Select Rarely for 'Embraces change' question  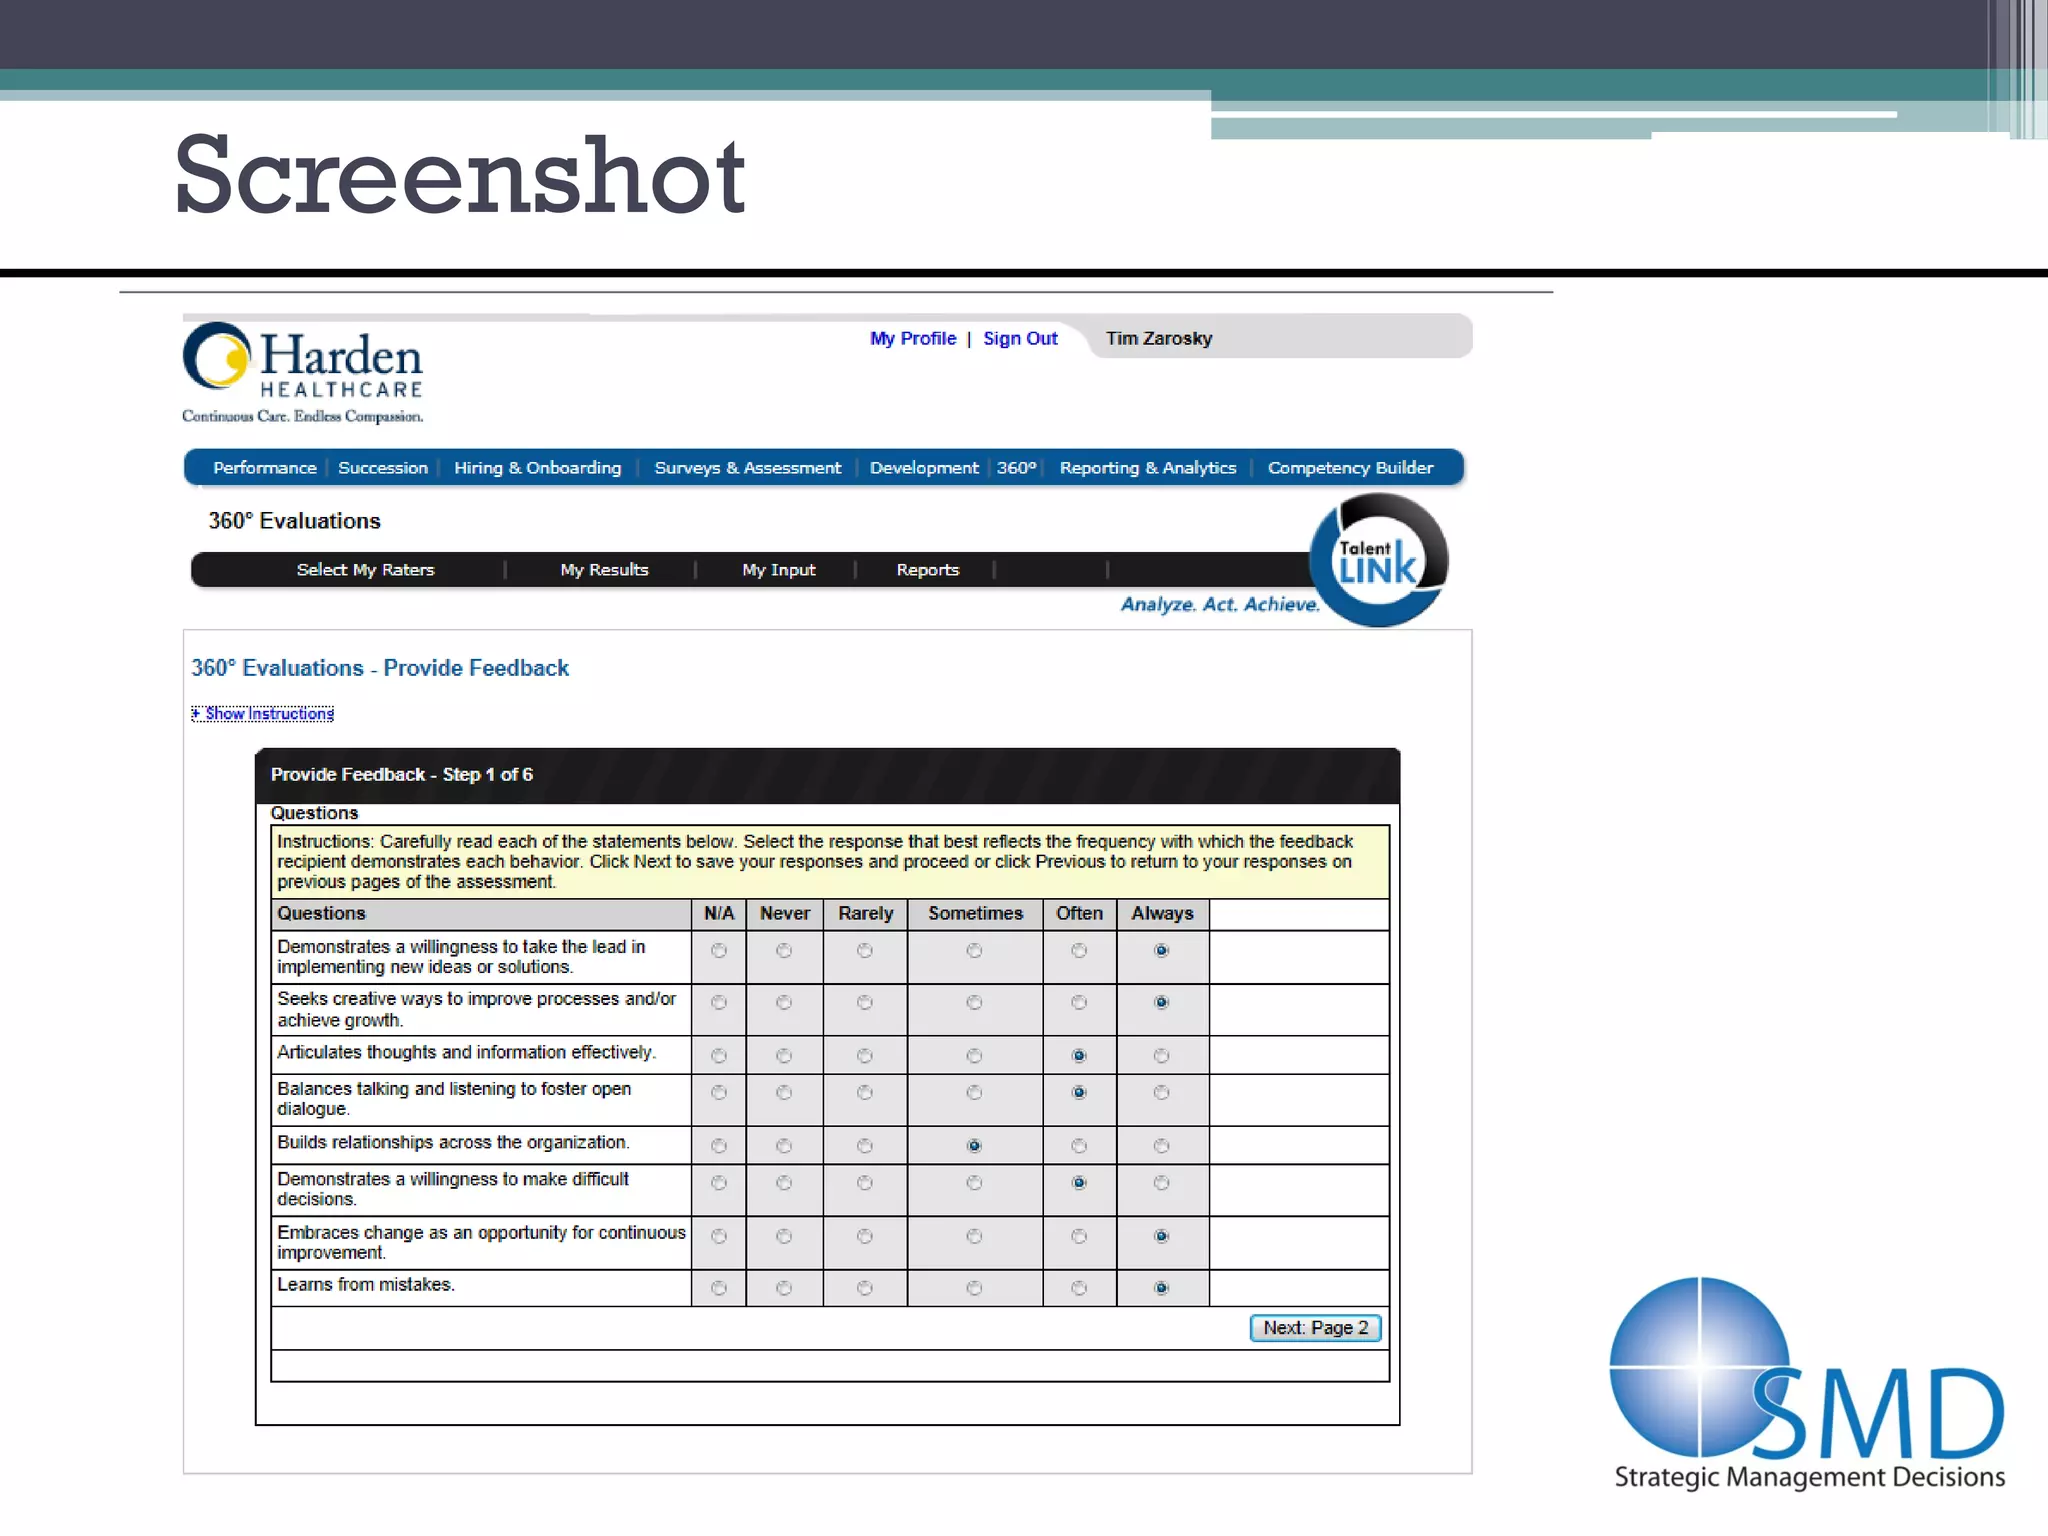click(865, 1237)
